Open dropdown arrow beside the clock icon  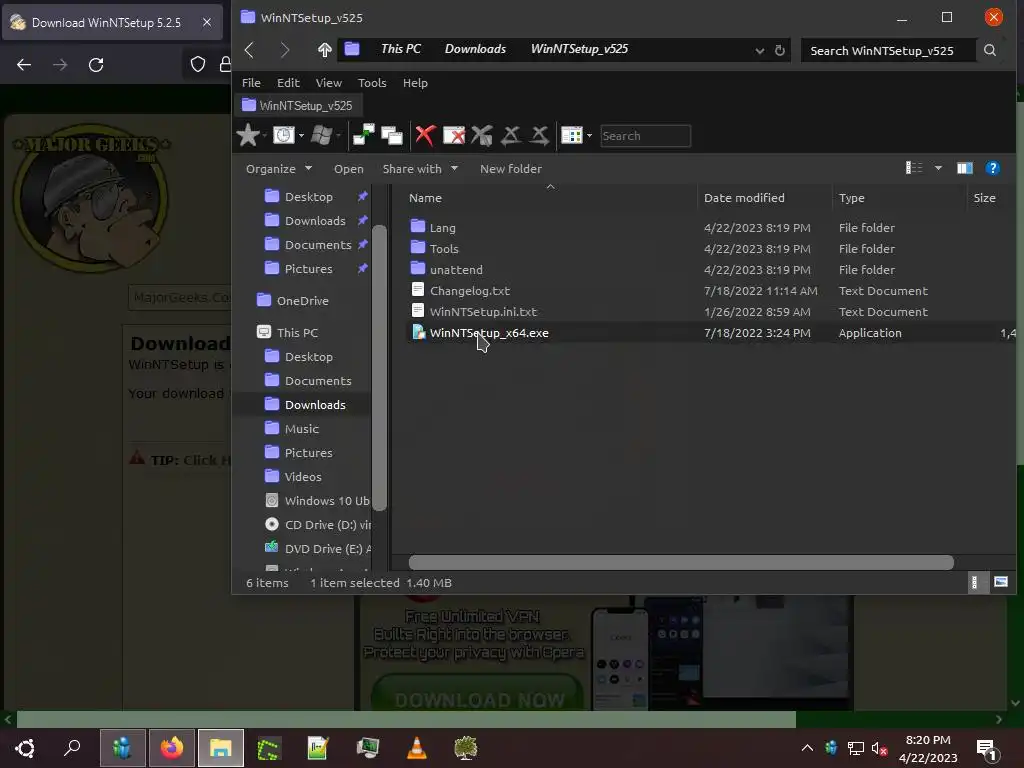(301, 136)
